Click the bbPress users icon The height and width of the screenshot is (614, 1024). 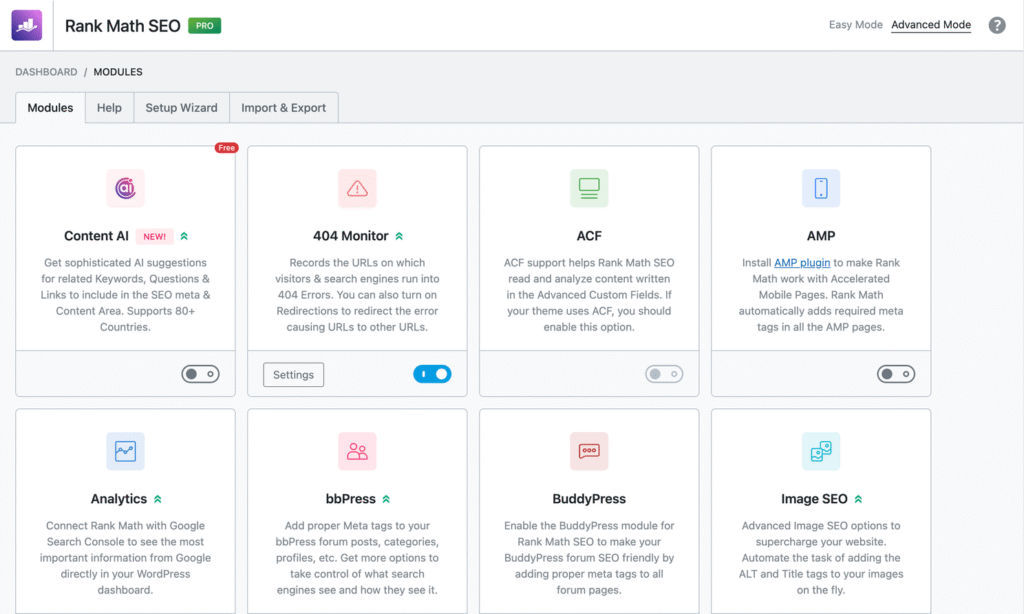click(x=357, y=451)
